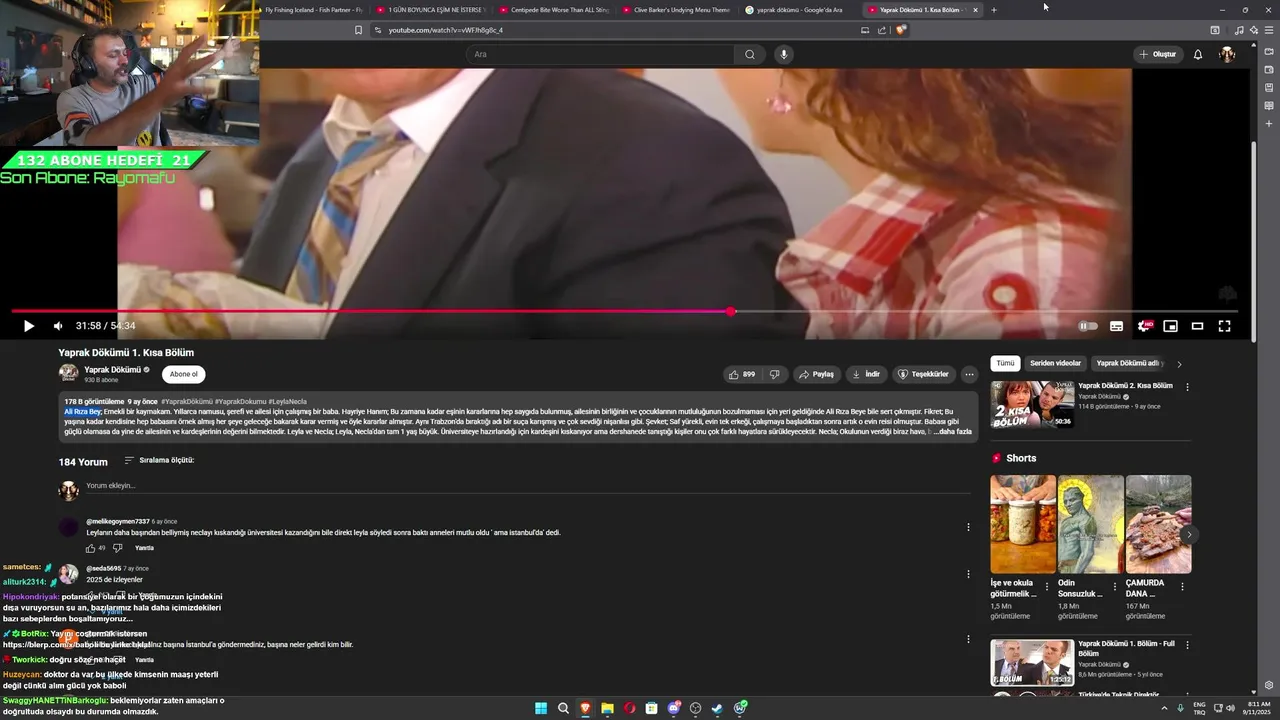This screenshot has height=720, width=1280.
Task: Toggle subtitles in the video player
Action: (1116, 326)
